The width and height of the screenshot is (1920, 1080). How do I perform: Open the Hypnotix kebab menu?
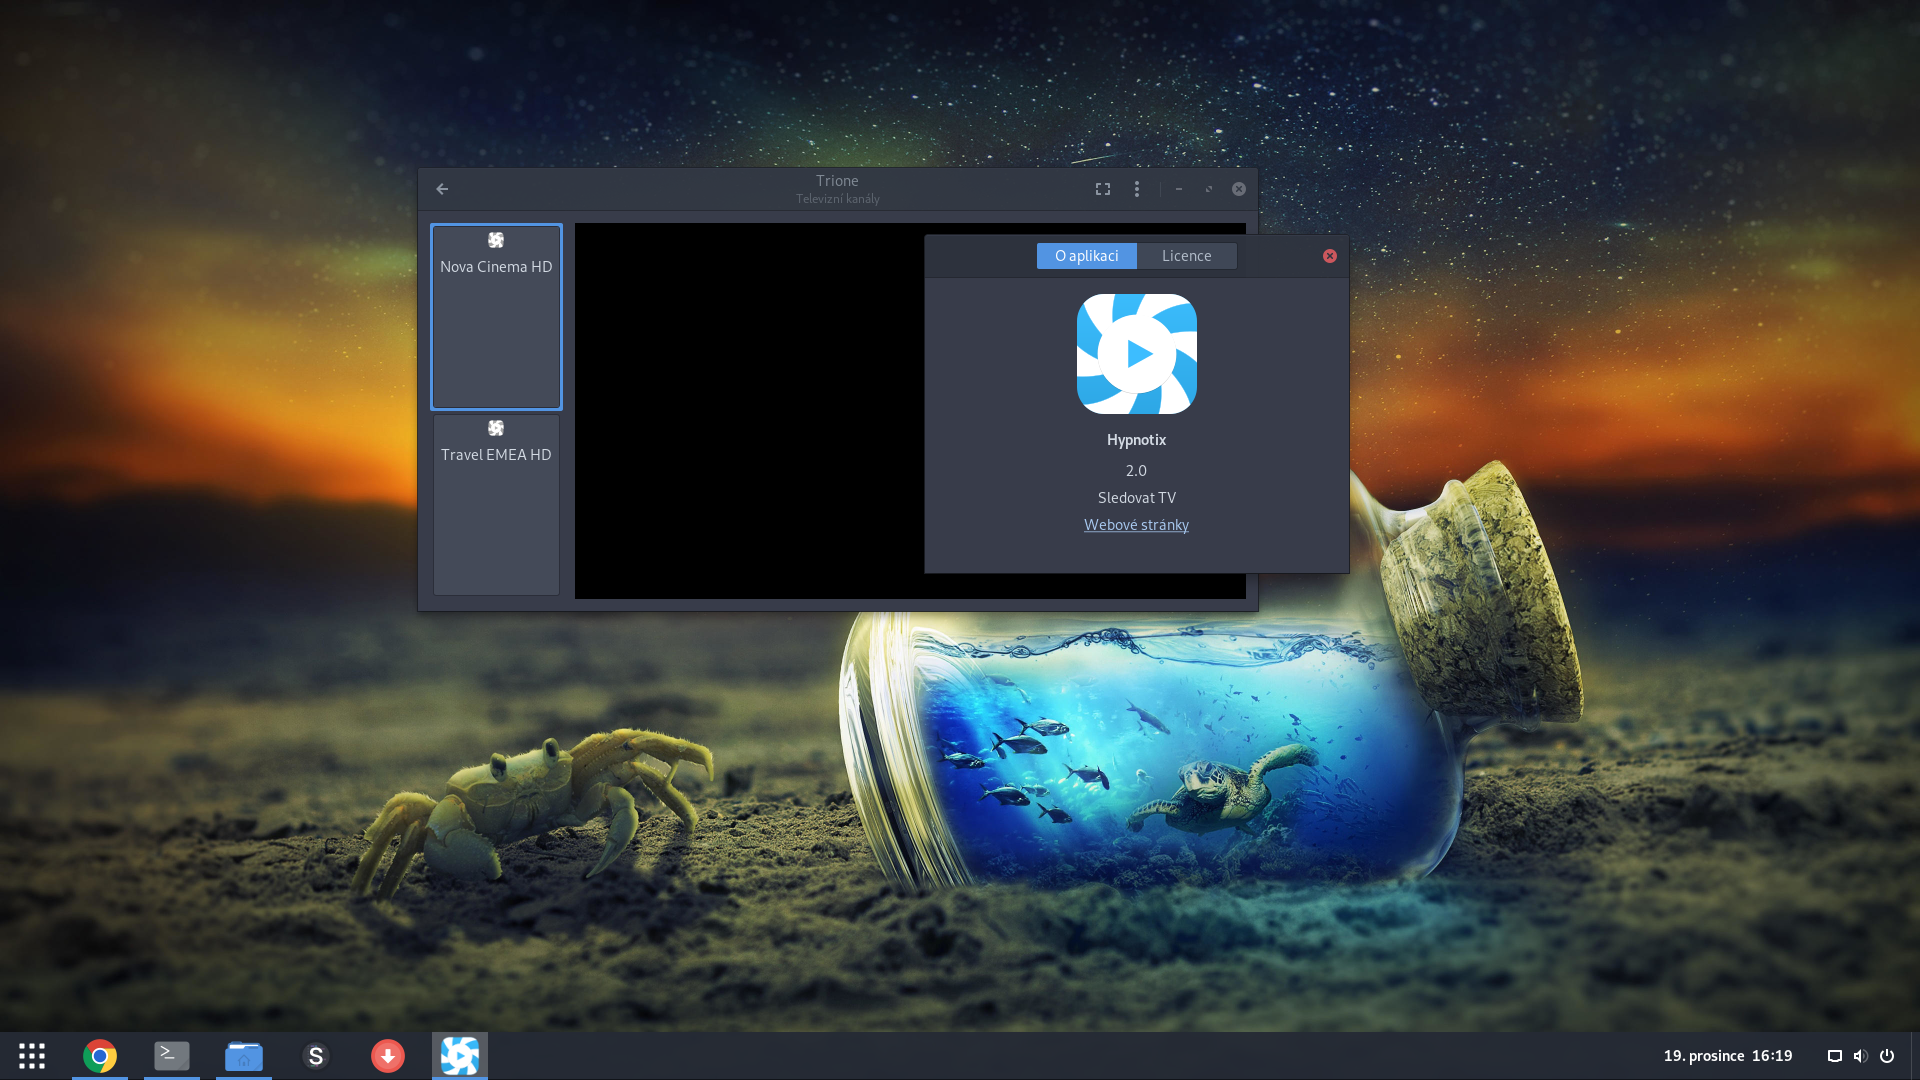click(1137, 188)
